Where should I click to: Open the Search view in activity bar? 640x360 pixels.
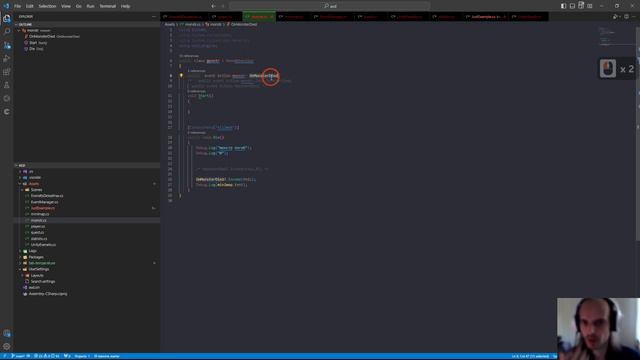tap(7, 31)
